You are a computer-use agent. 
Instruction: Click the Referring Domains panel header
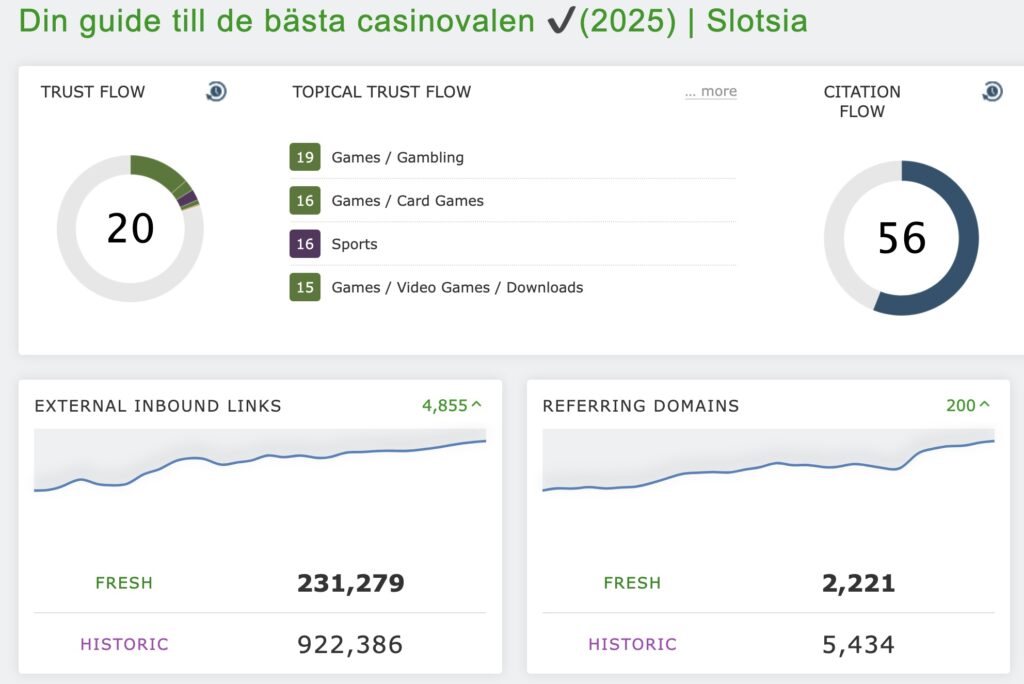641,406
